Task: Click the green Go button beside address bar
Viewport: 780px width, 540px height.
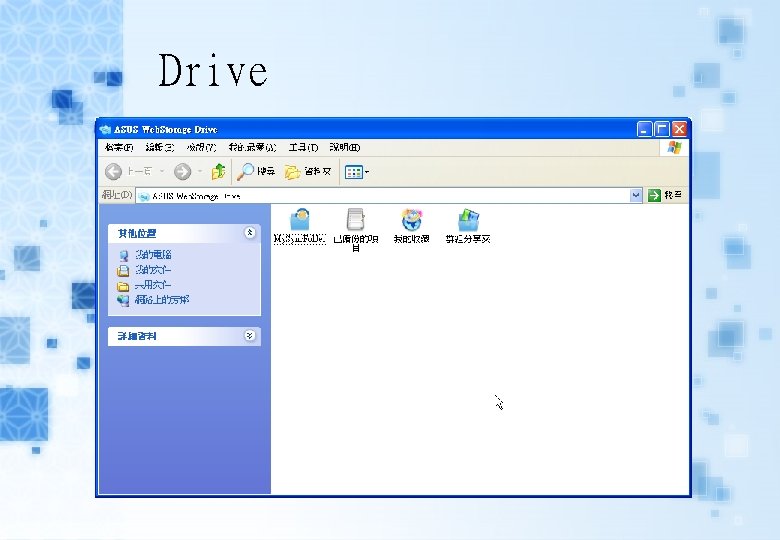Action: 665,195
